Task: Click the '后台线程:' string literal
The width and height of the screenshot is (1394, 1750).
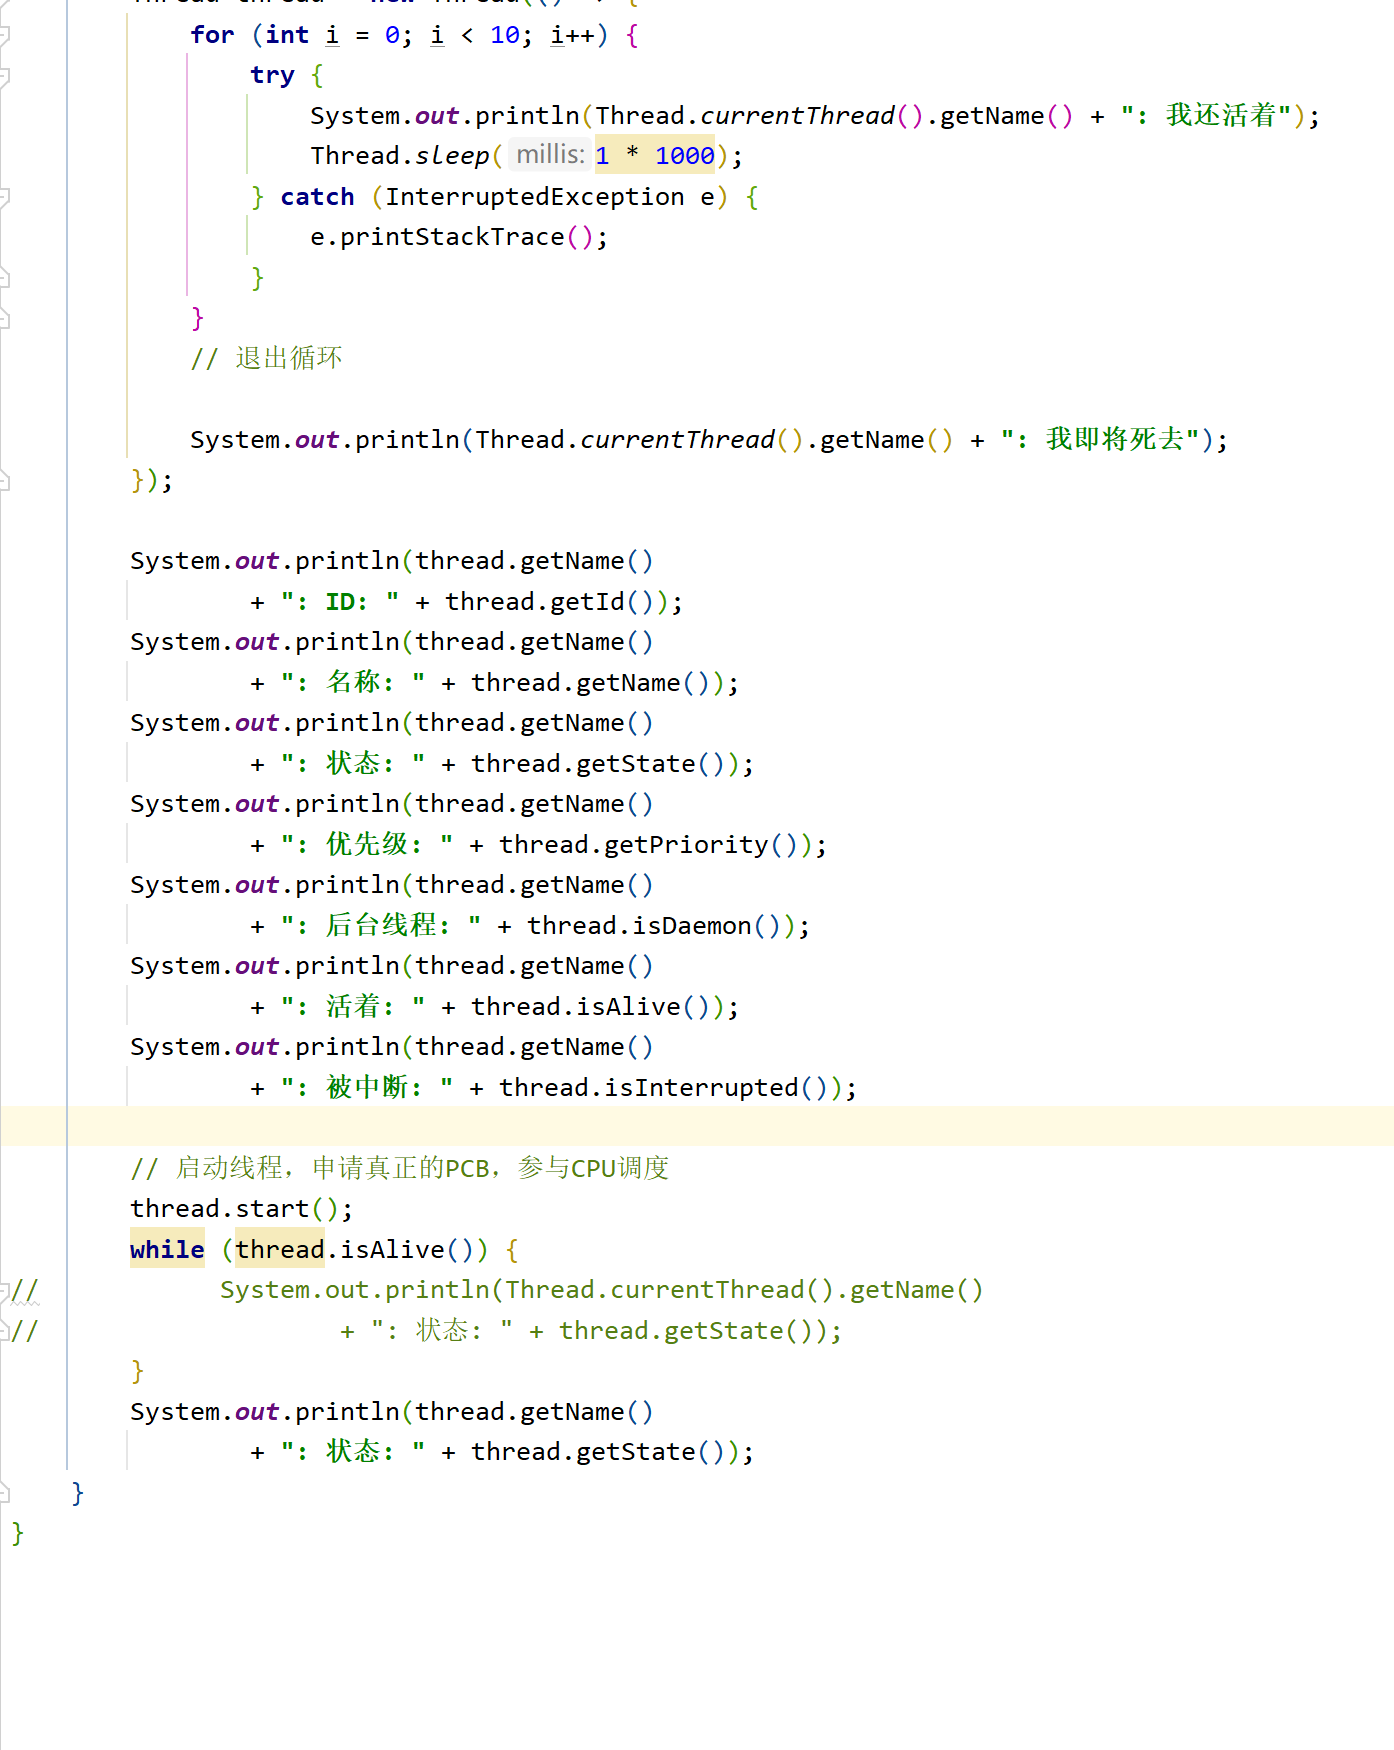Action: tap(381, 926)
